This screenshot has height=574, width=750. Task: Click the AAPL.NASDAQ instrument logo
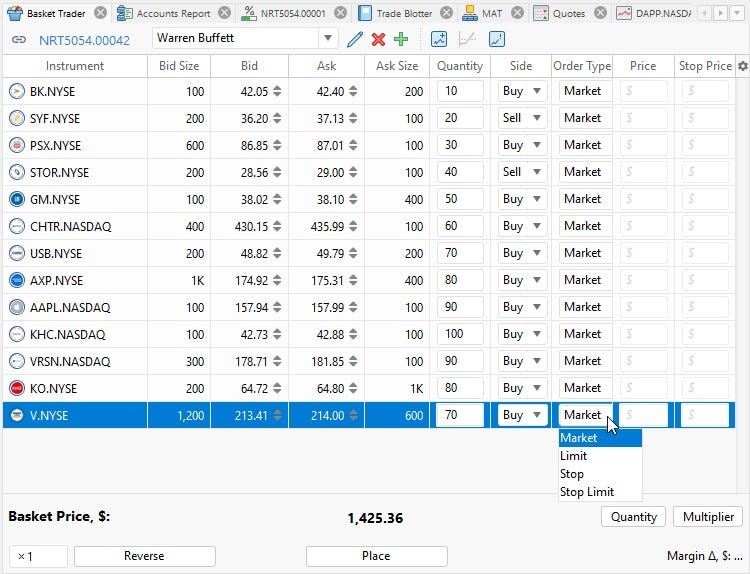(x=17, y=307)
